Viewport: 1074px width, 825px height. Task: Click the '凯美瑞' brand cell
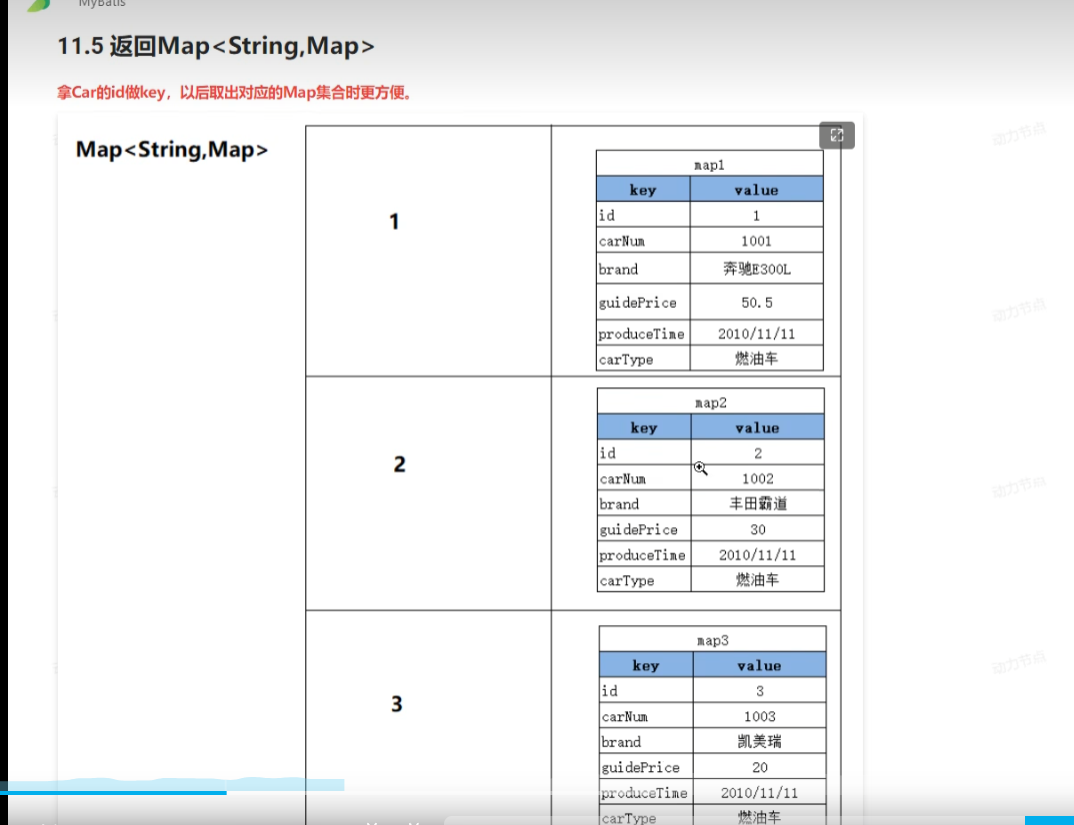[x=760, y=741]
